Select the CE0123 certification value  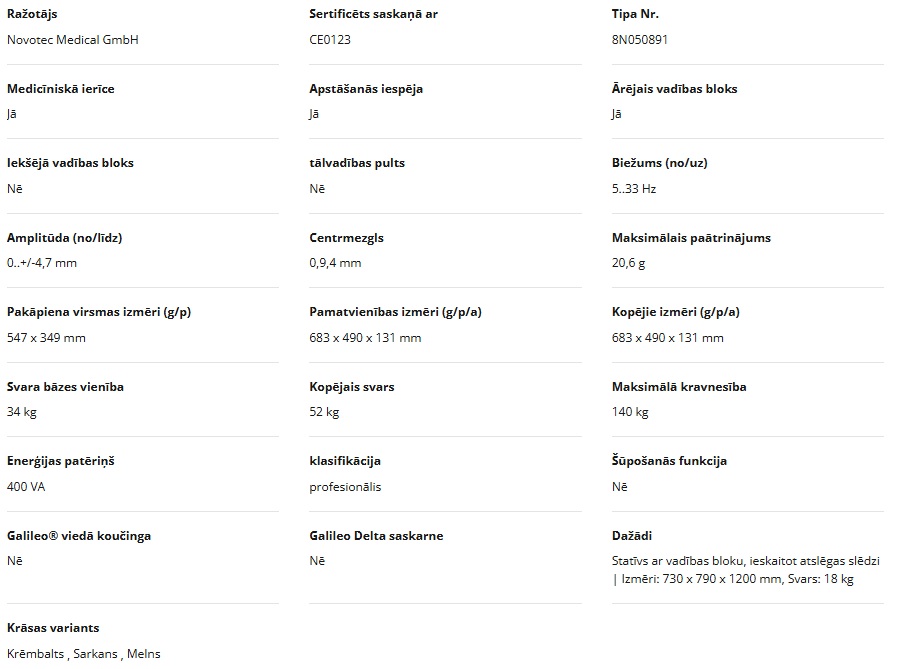coord(330,40)
